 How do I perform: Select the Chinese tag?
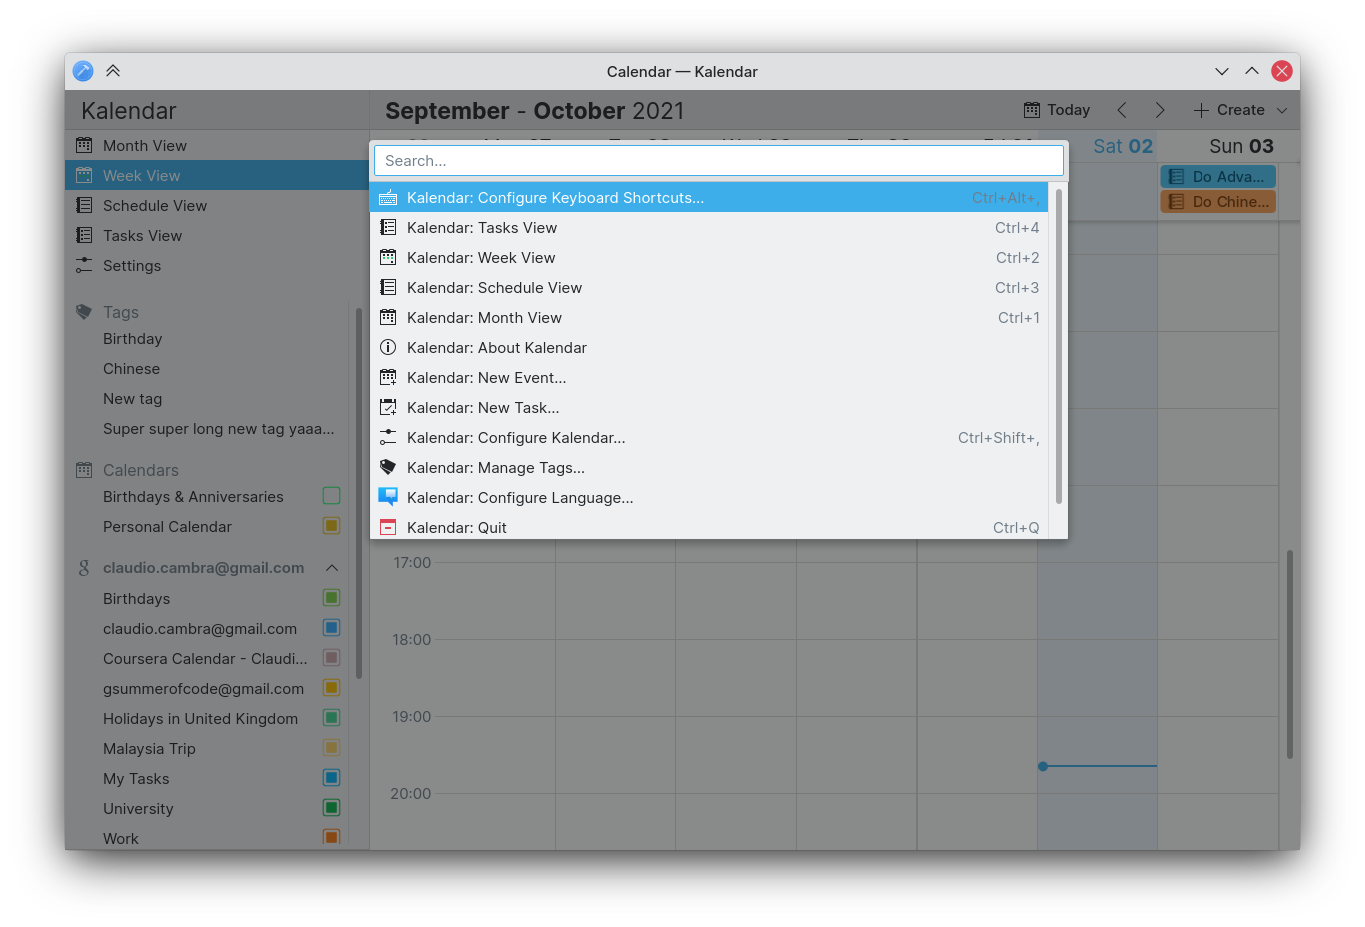click(131, 369)
